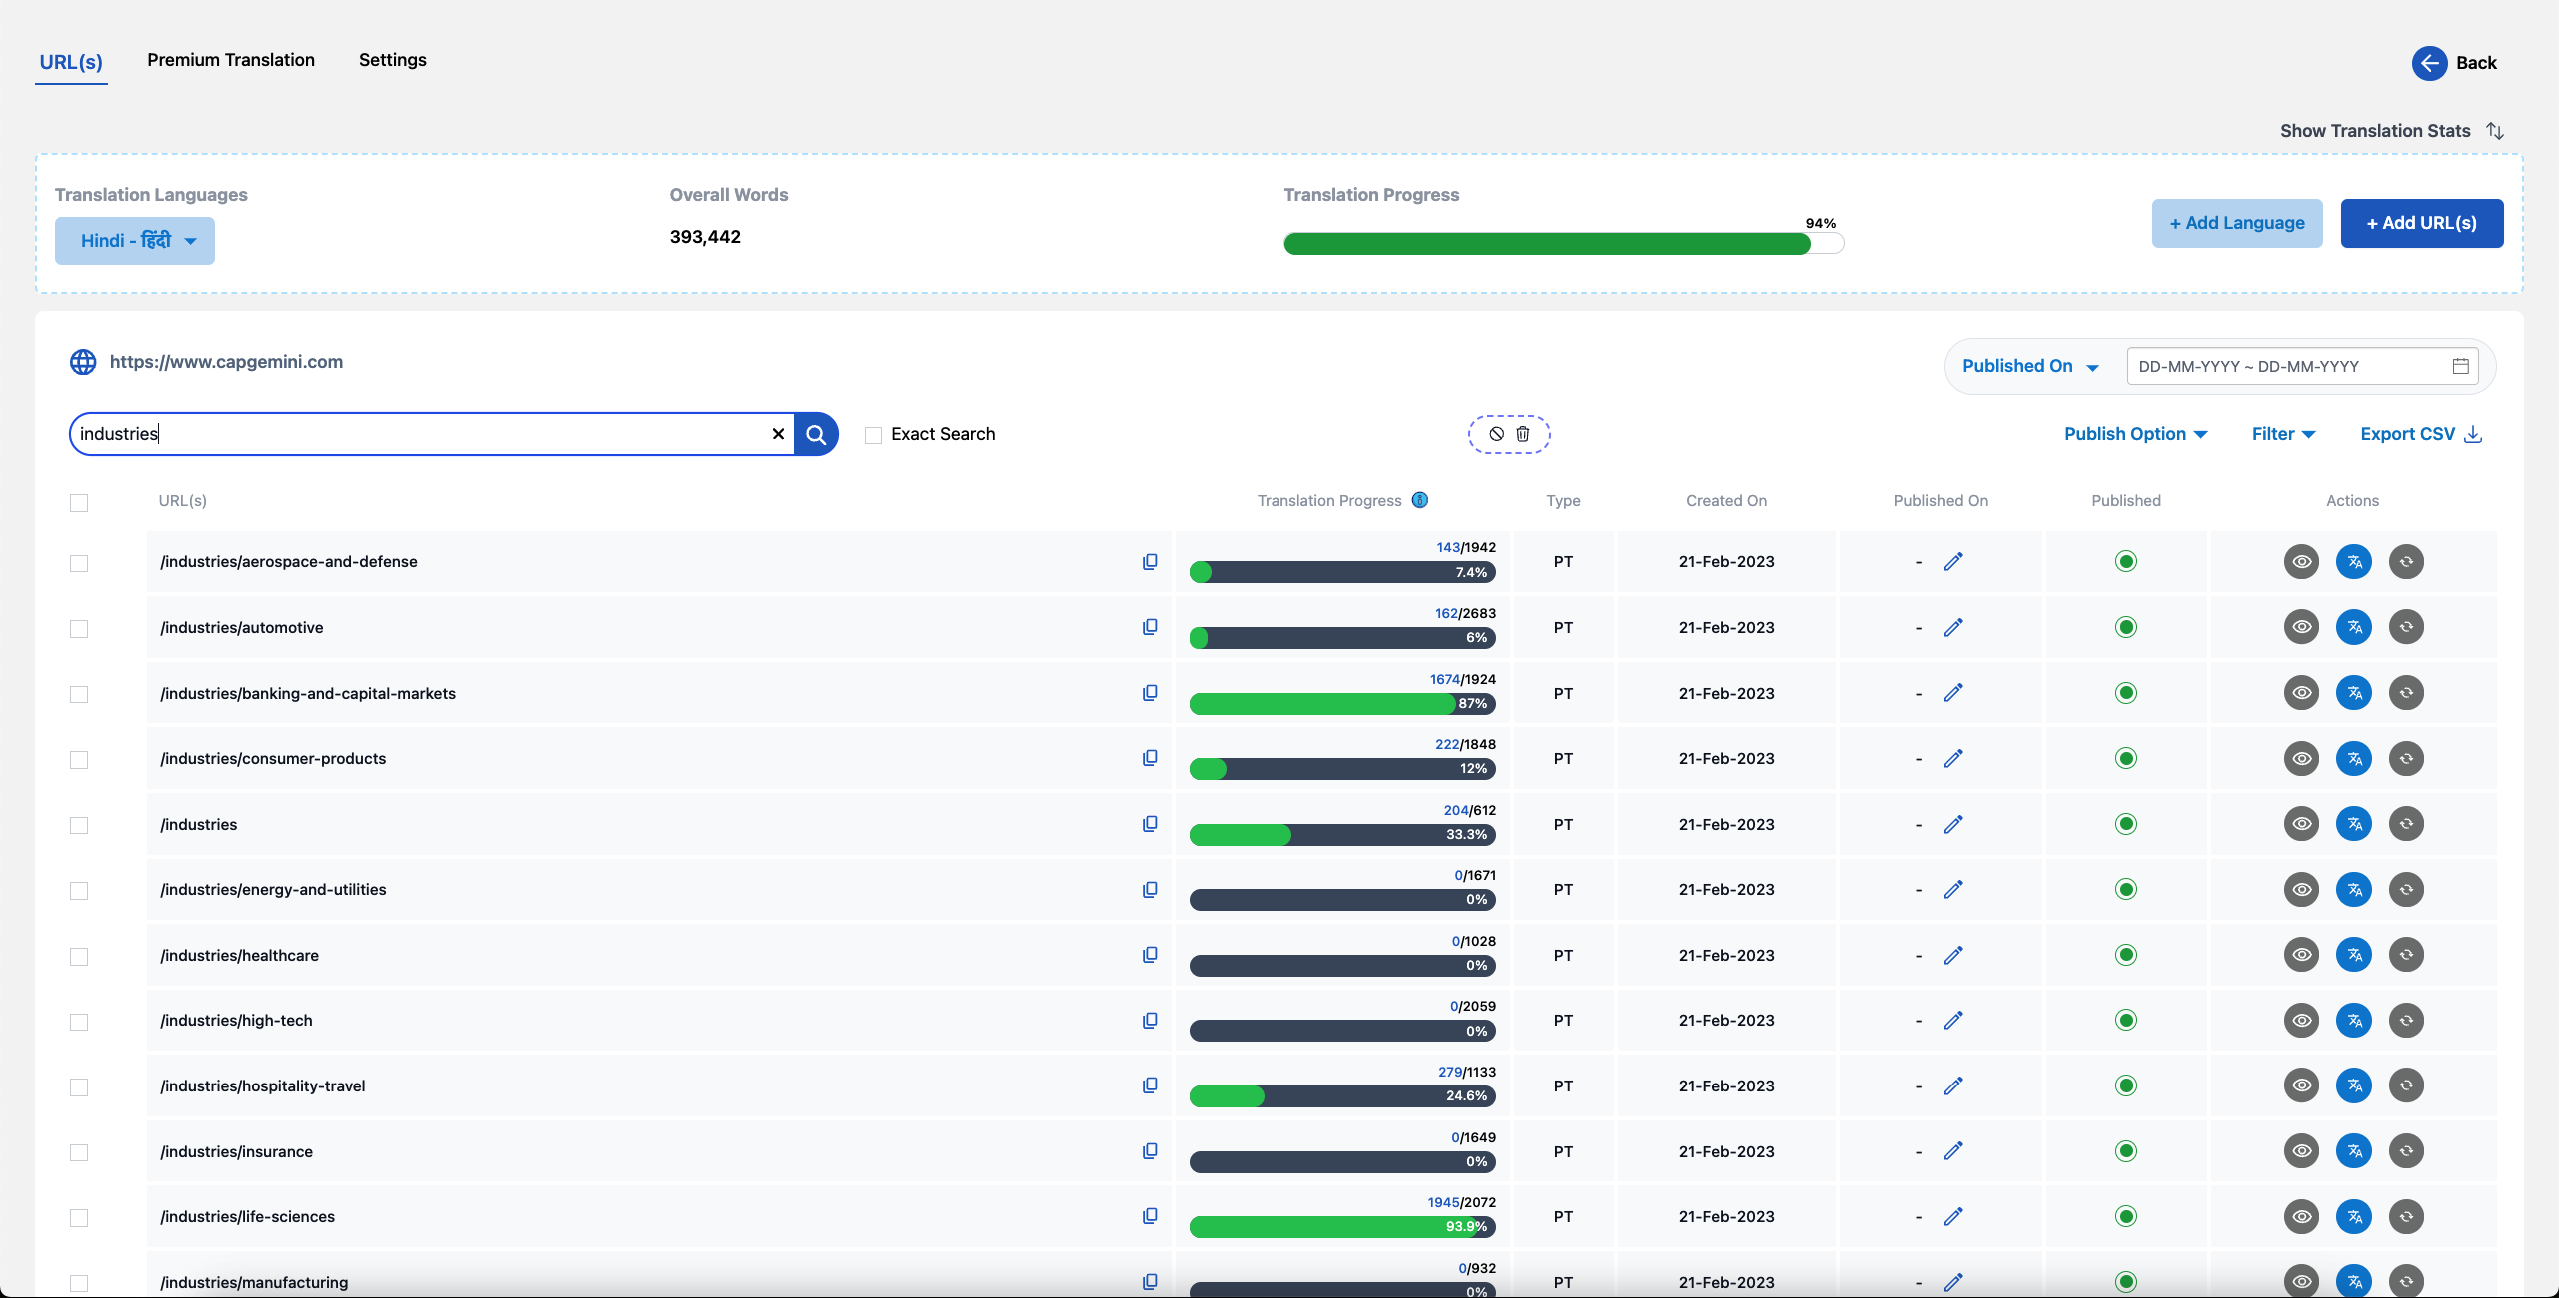Open the calendar date picker icon
Image resolution: width=2559 pixels, height=1298 pixels.
[2460, 366]
